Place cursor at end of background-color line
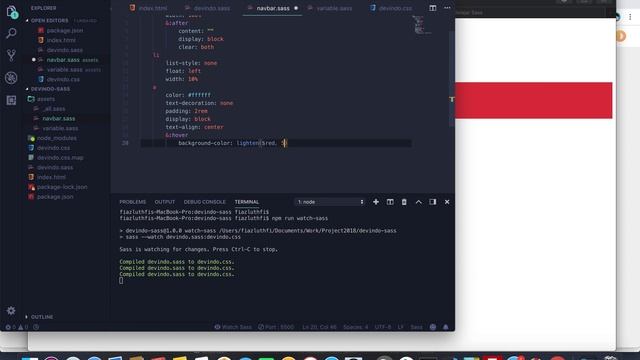The image size is (640, 360). (288, 143)
